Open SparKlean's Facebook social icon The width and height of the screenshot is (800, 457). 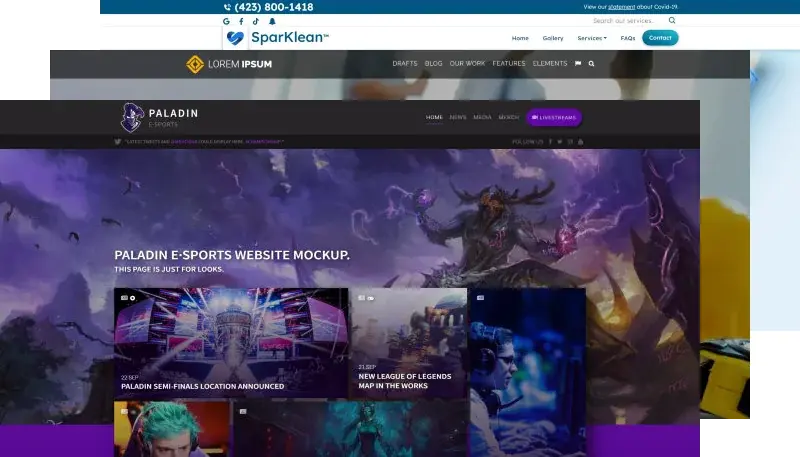click(x=241, y=21)
